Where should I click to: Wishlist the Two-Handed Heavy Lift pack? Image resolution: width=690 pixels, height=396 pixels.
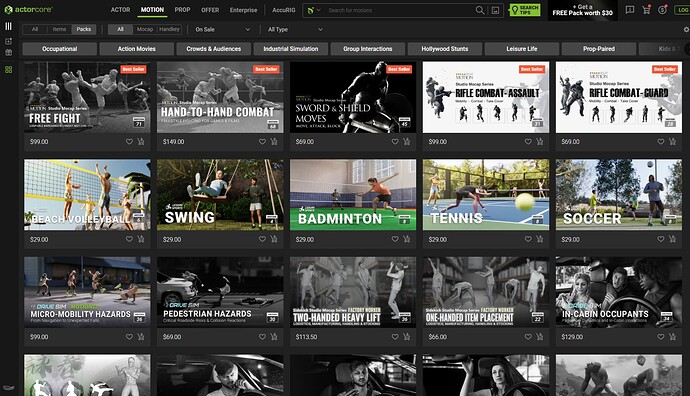click(395, 337)
